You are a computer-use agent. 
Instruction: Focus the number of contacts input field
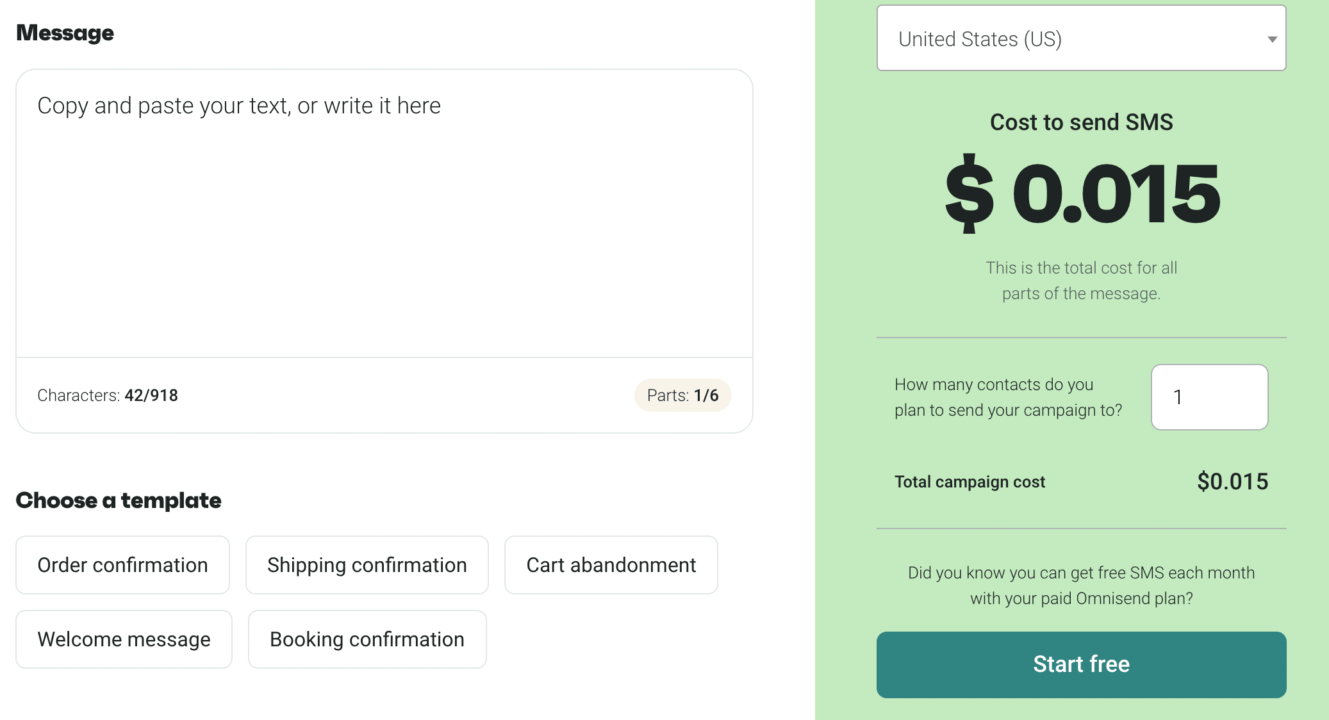pos(1208,397)
